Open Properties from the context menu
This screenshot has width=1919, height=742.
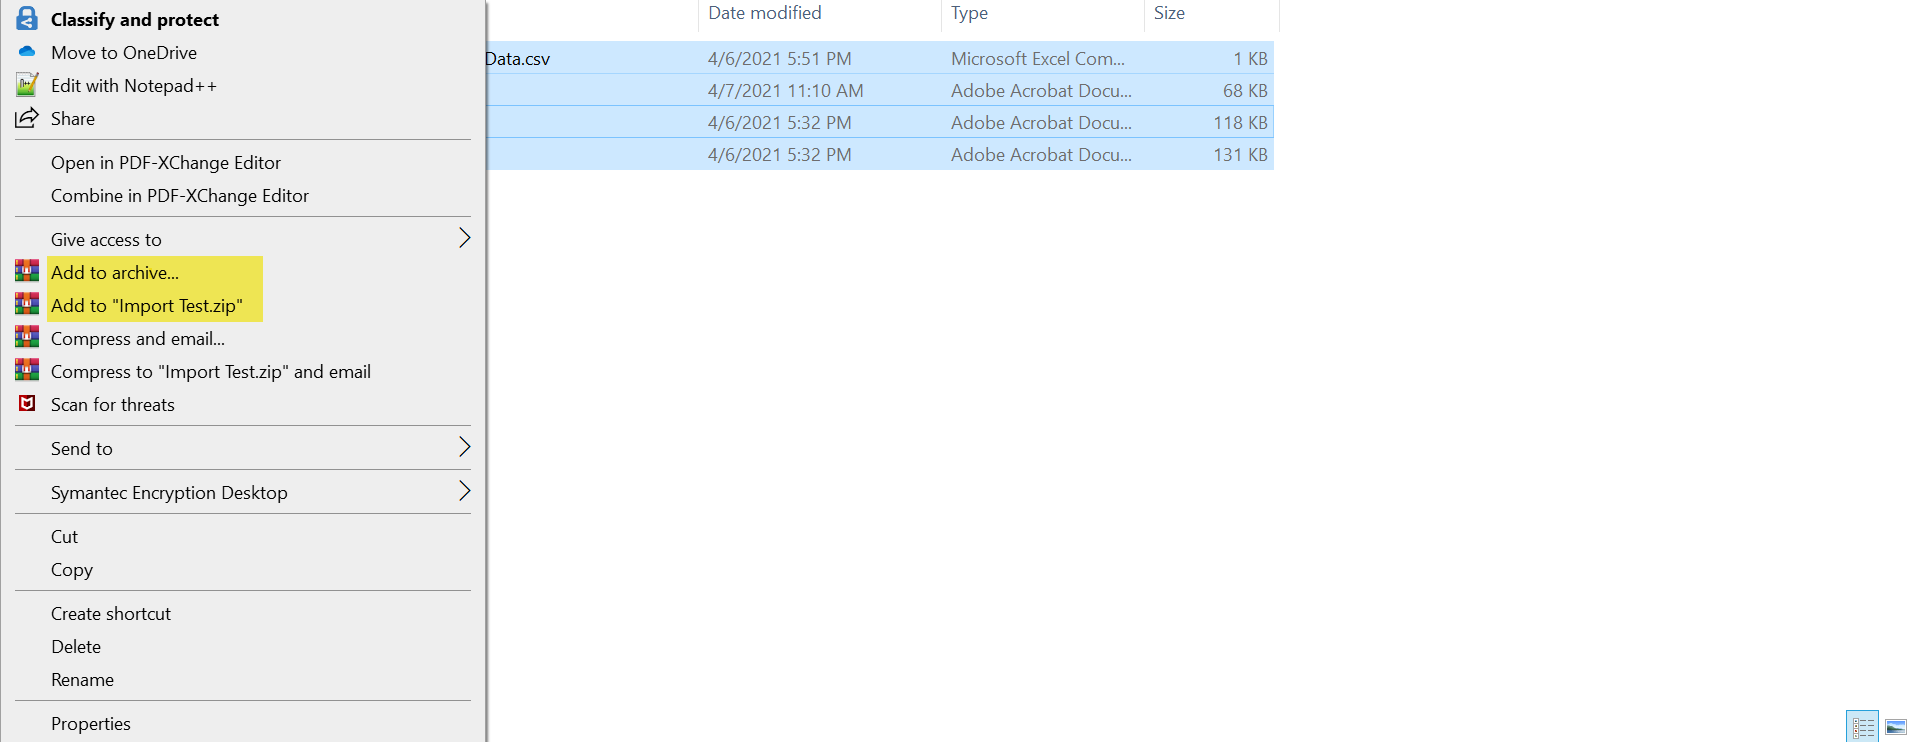point(91,723)
